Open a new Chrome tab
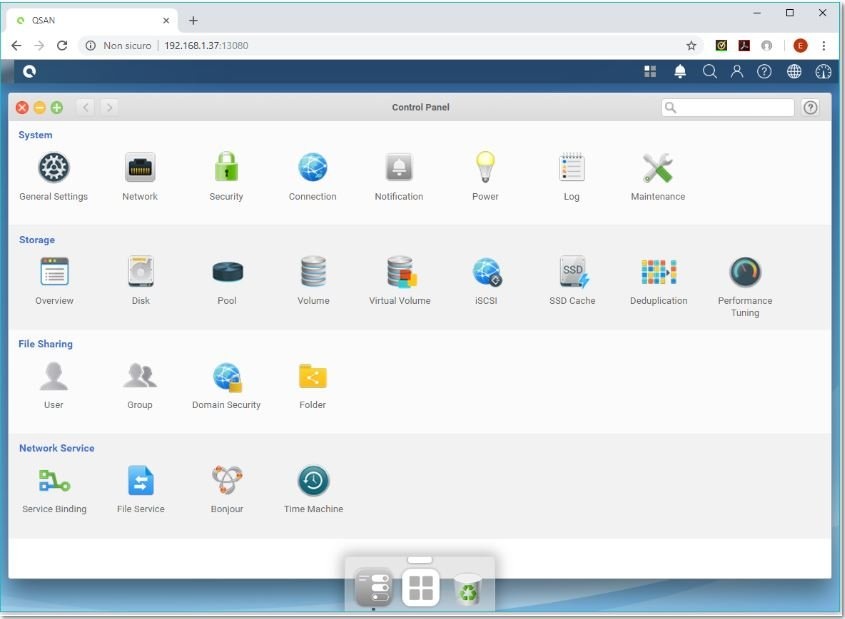845x619 pixels. (194, 20)
